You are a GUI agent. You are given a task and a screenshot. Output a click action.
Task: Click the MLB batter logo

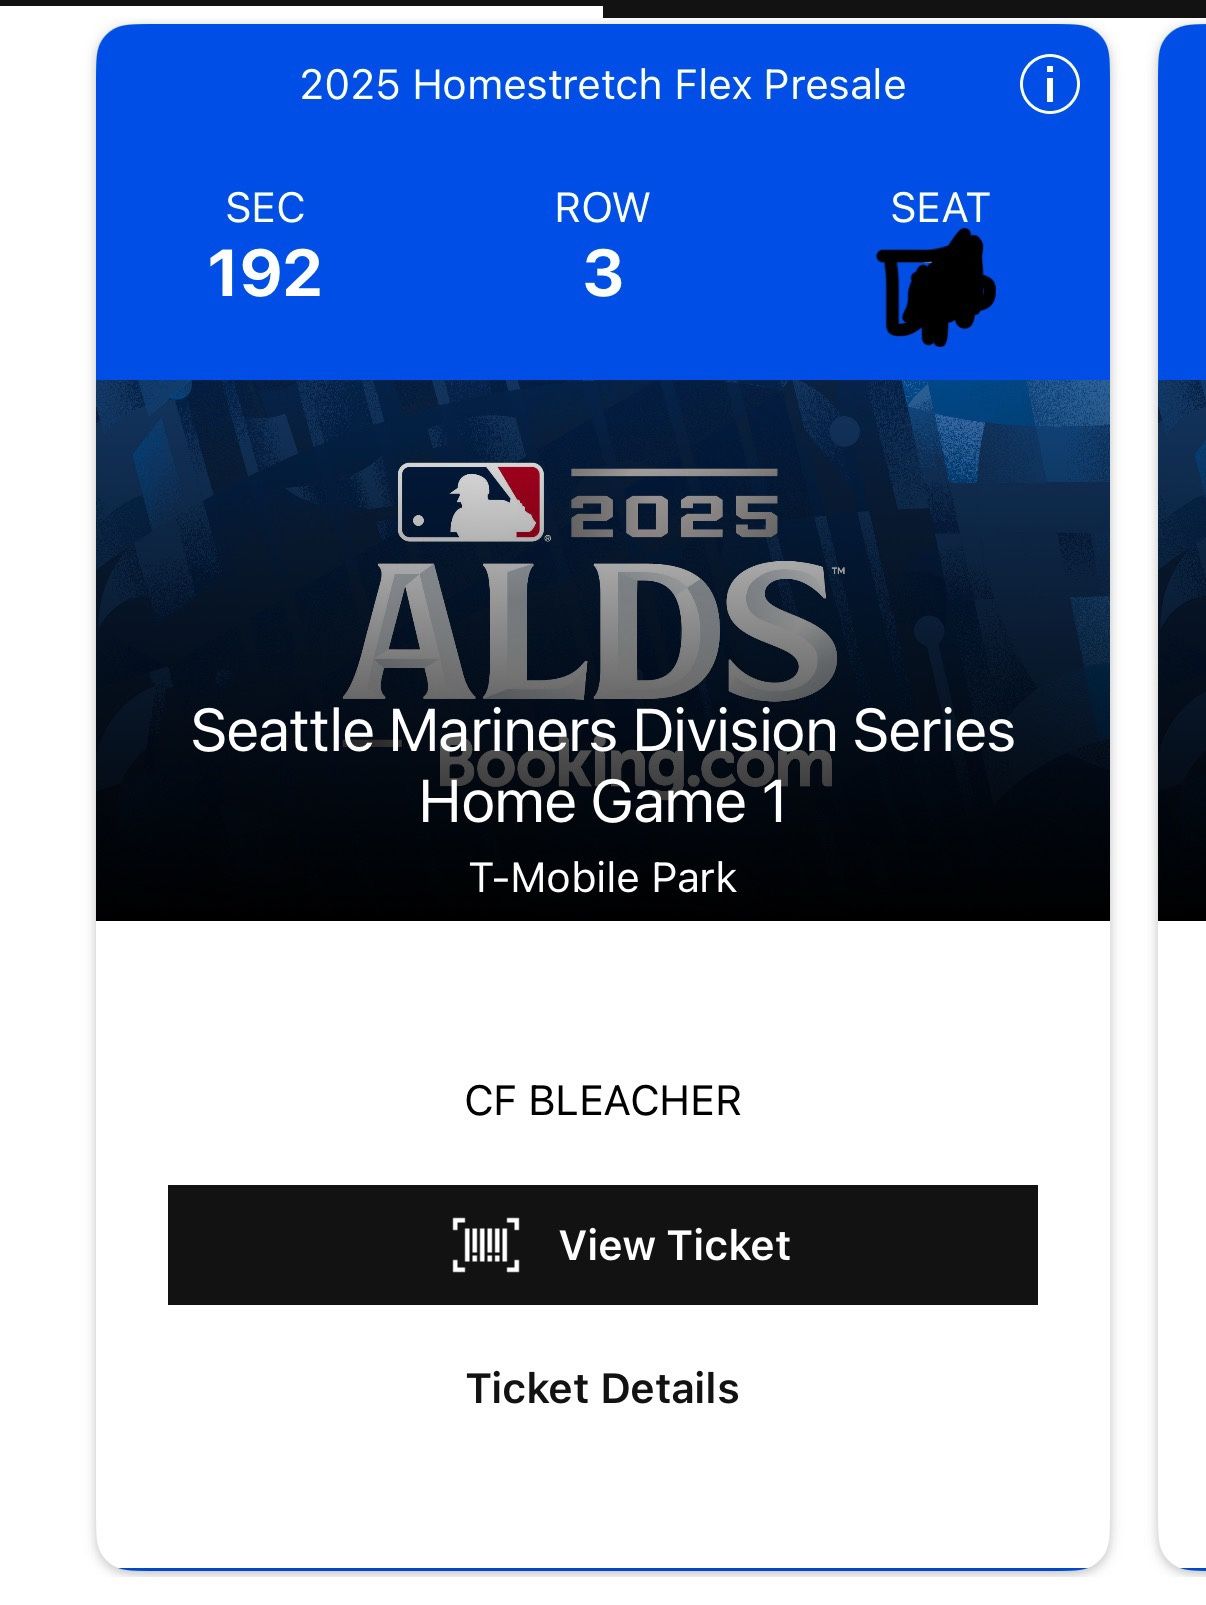[471, 503]
